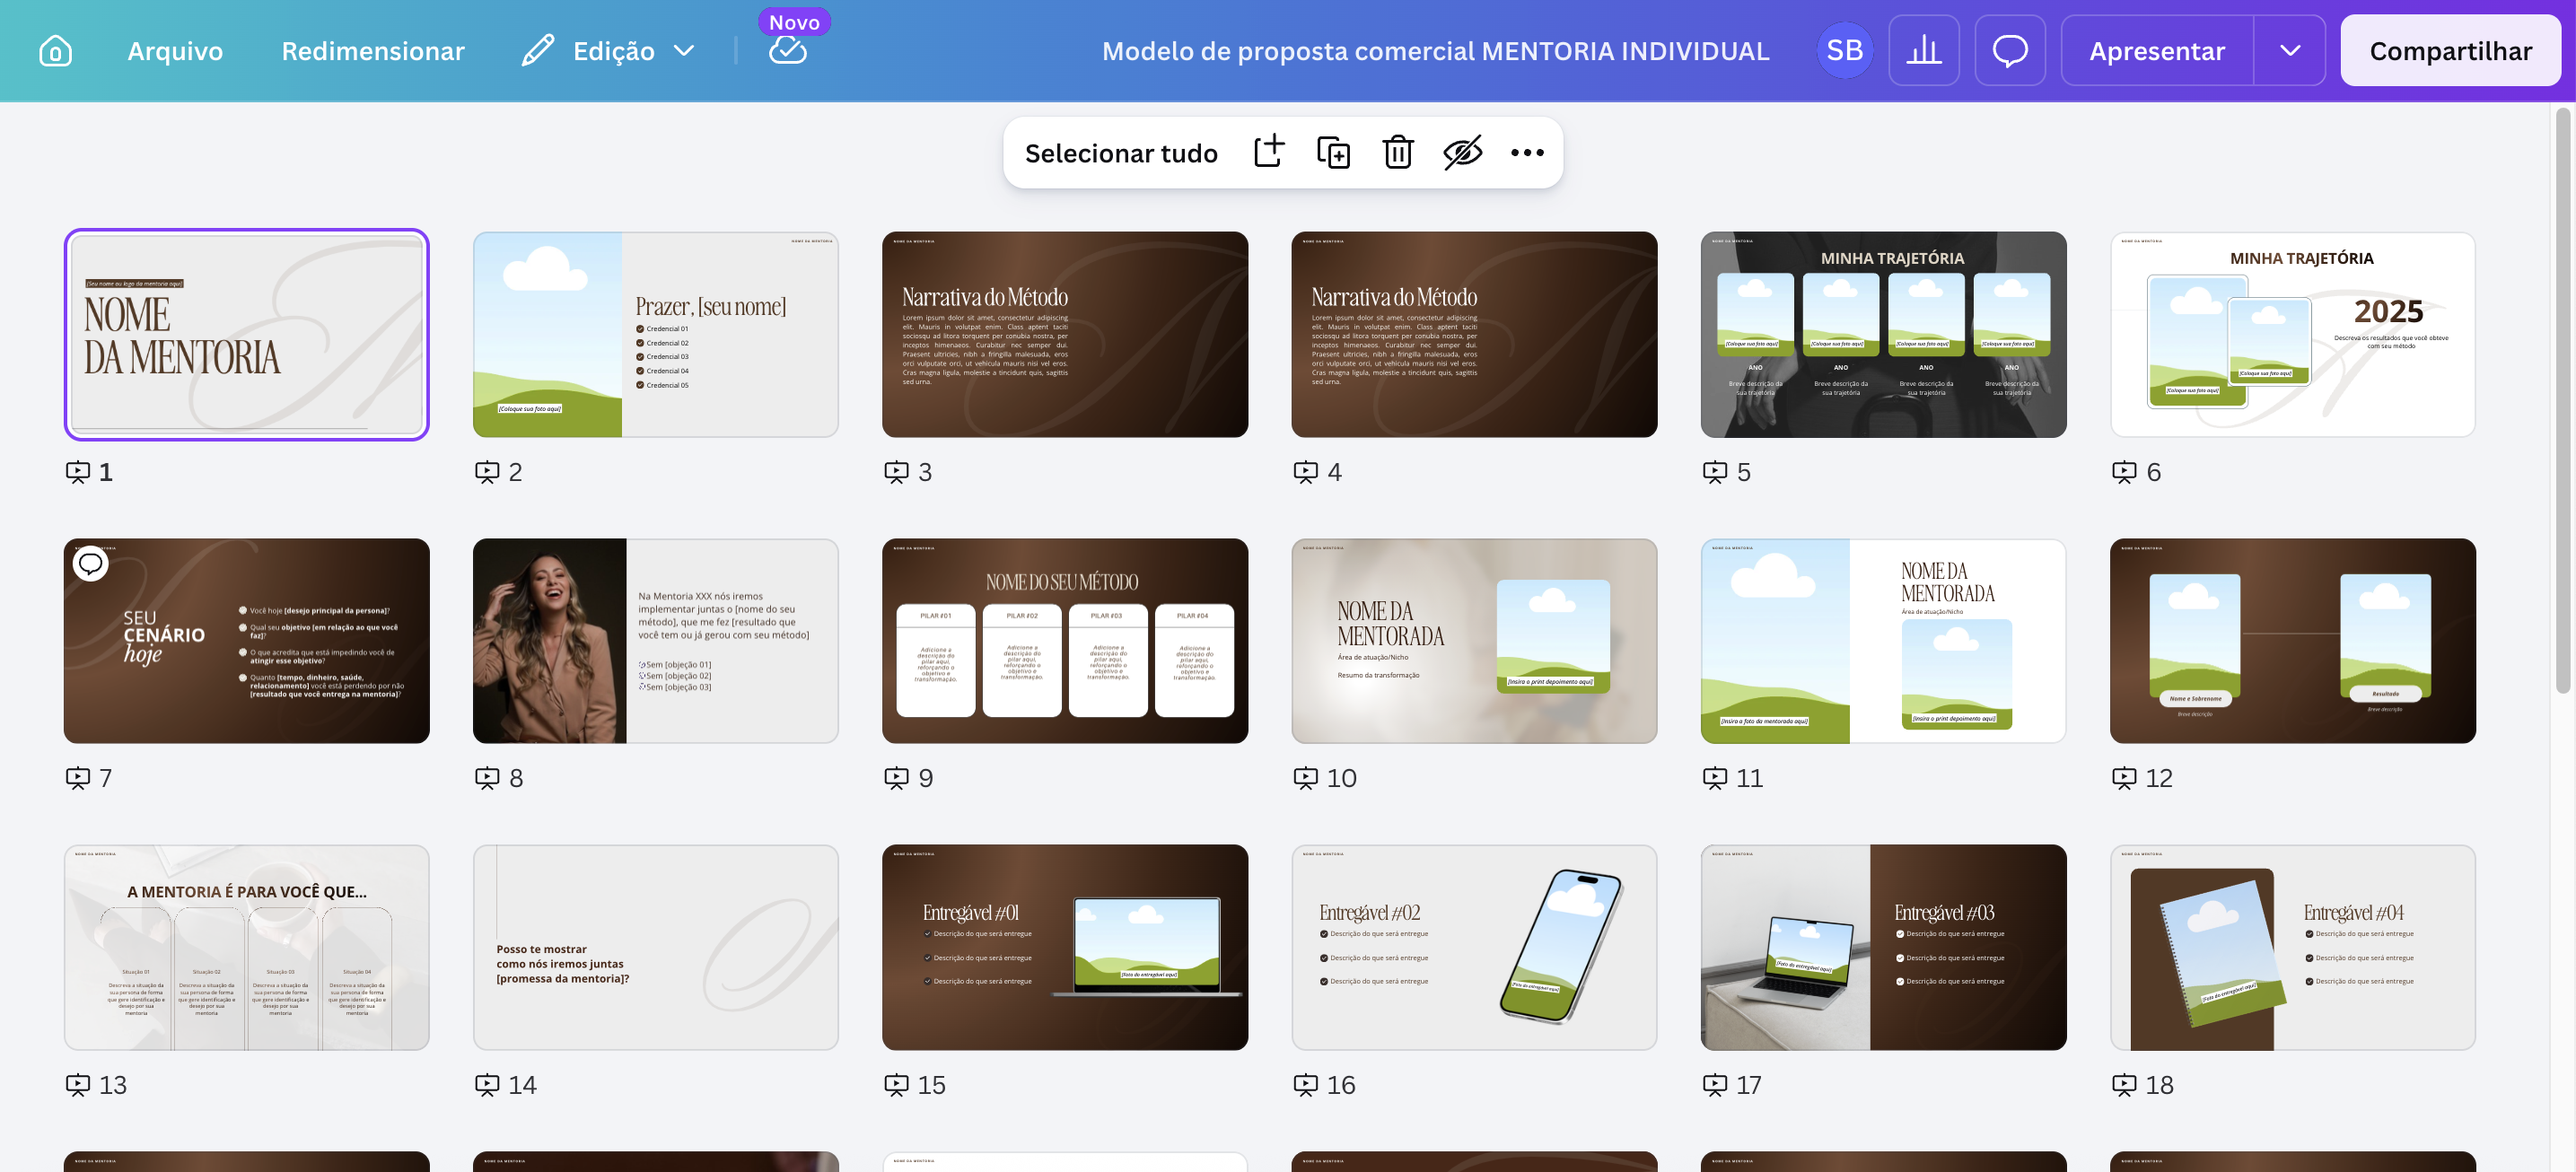Select slide 12 thumbnail with two images
Image resolution: width=2576 pixels, height=1172 pixels.
(2293, 641)
